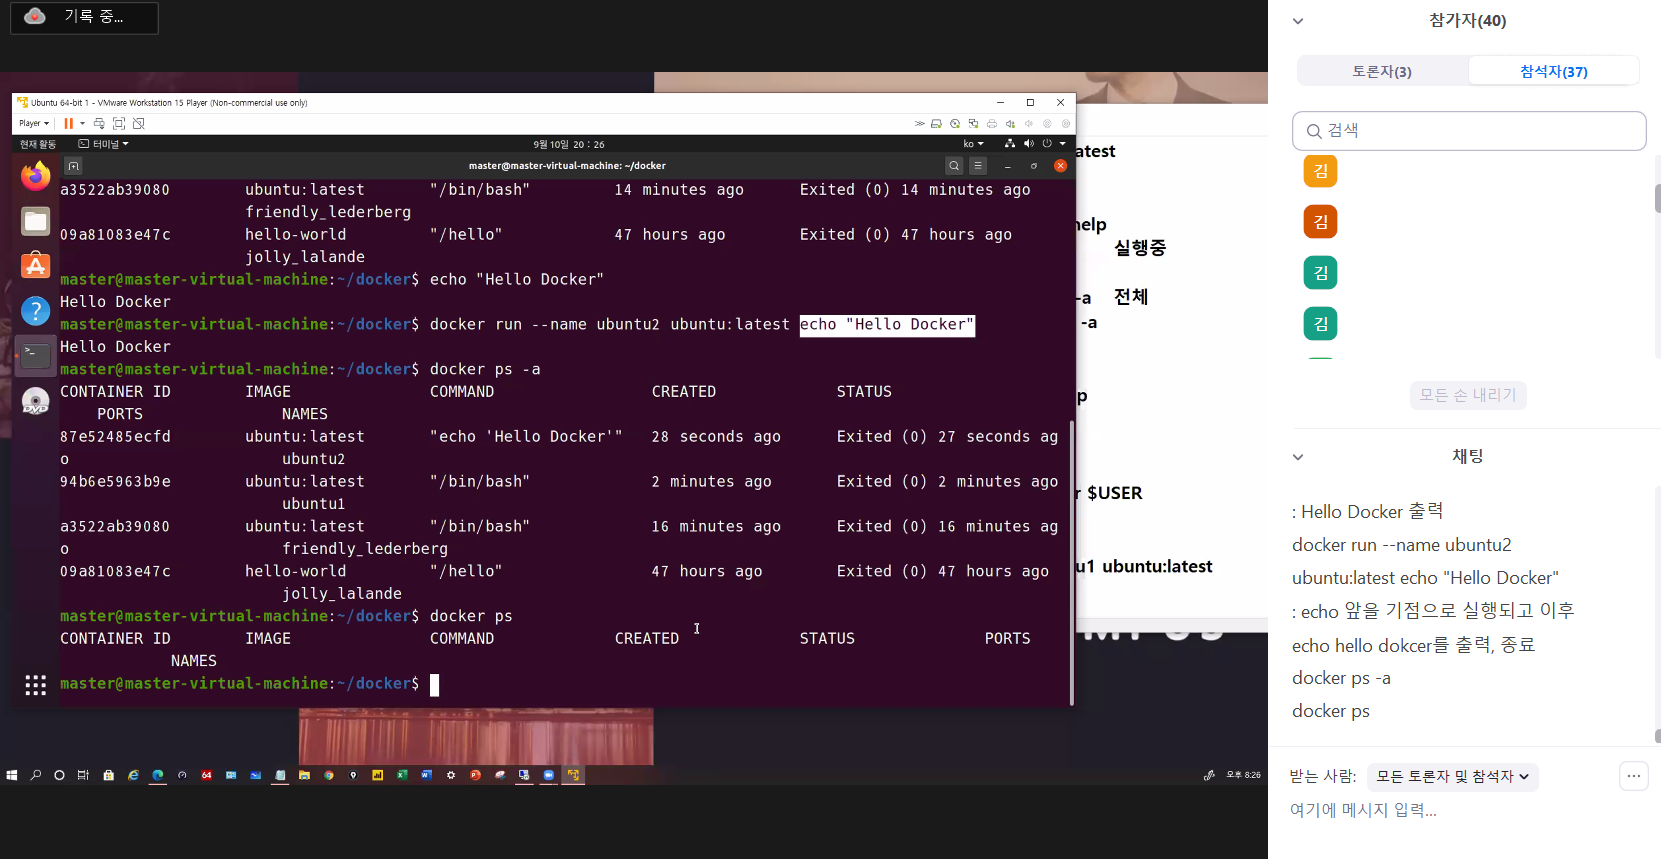Open the chat more options button
The height and width of the screenshot is (859, 1661).
pos(1633,776)
